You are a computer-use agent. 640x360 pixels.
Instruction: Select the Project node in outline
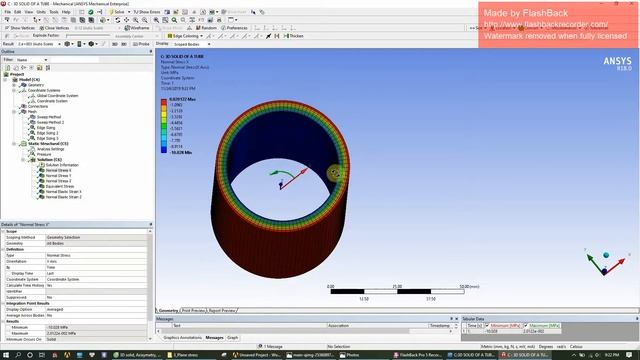[x=17, y=74]
